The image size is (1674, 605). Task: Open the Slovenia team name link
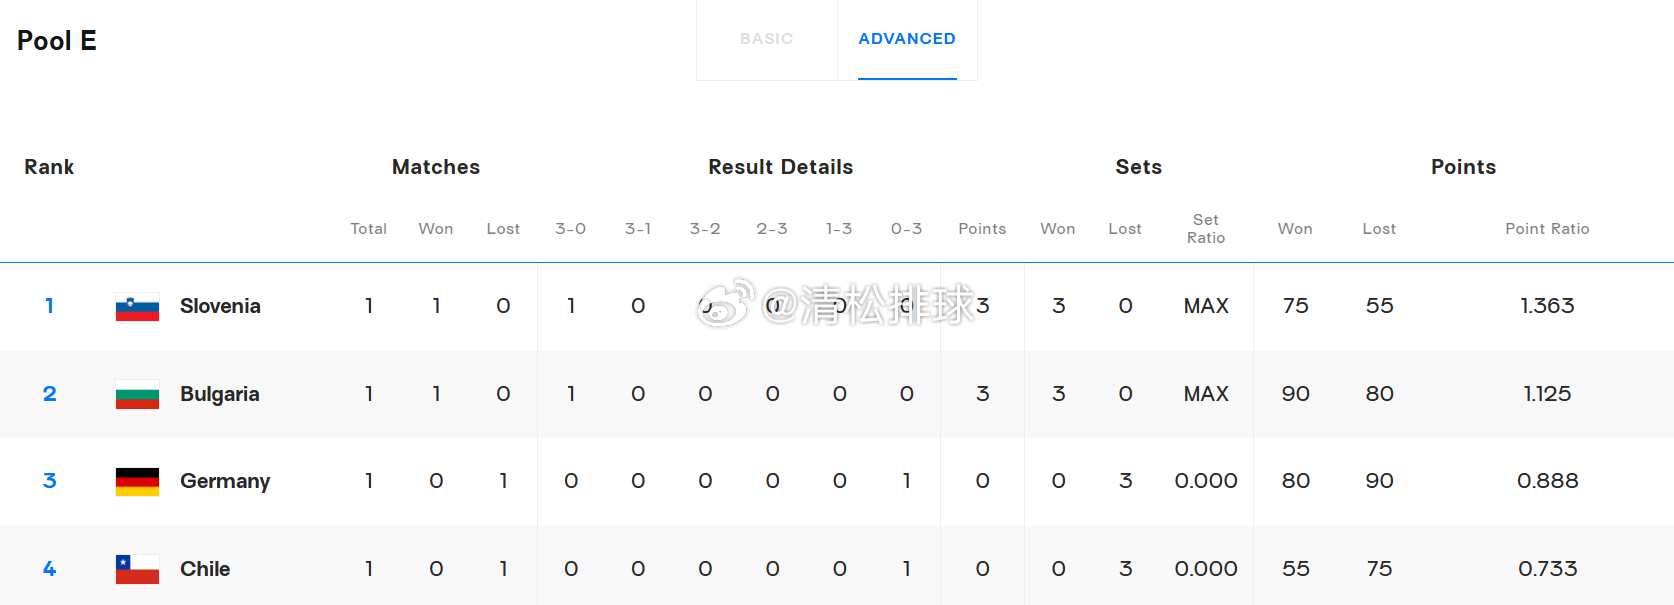tap(220, 306)
